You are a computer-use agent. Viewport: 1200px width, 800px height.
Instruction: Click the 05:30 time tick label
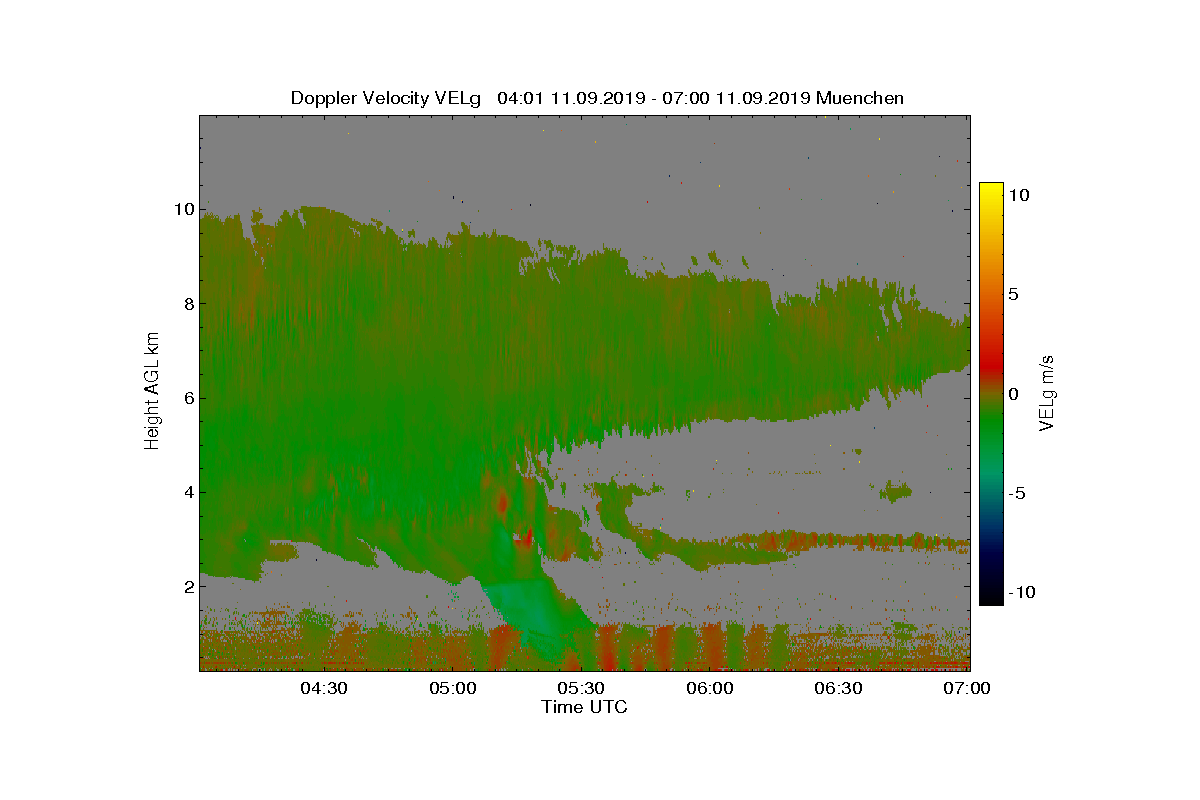pyautogui.click(x=582, y=688)
